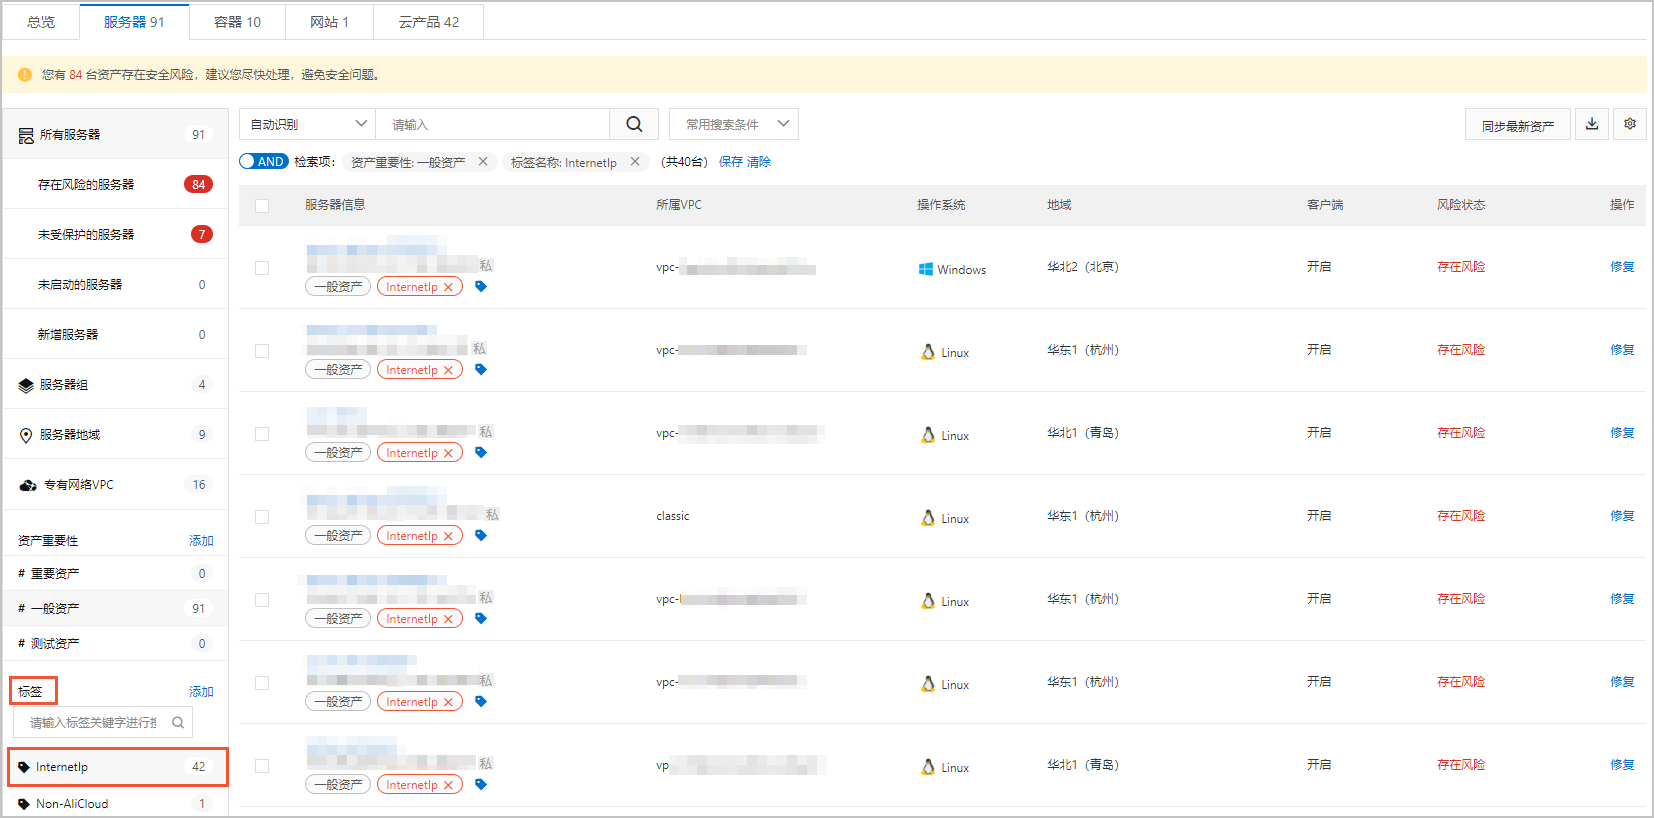Remove the 标签名称: InternetIp filter
This screenshot has width=1654, height=818.
tap(635, 162)
